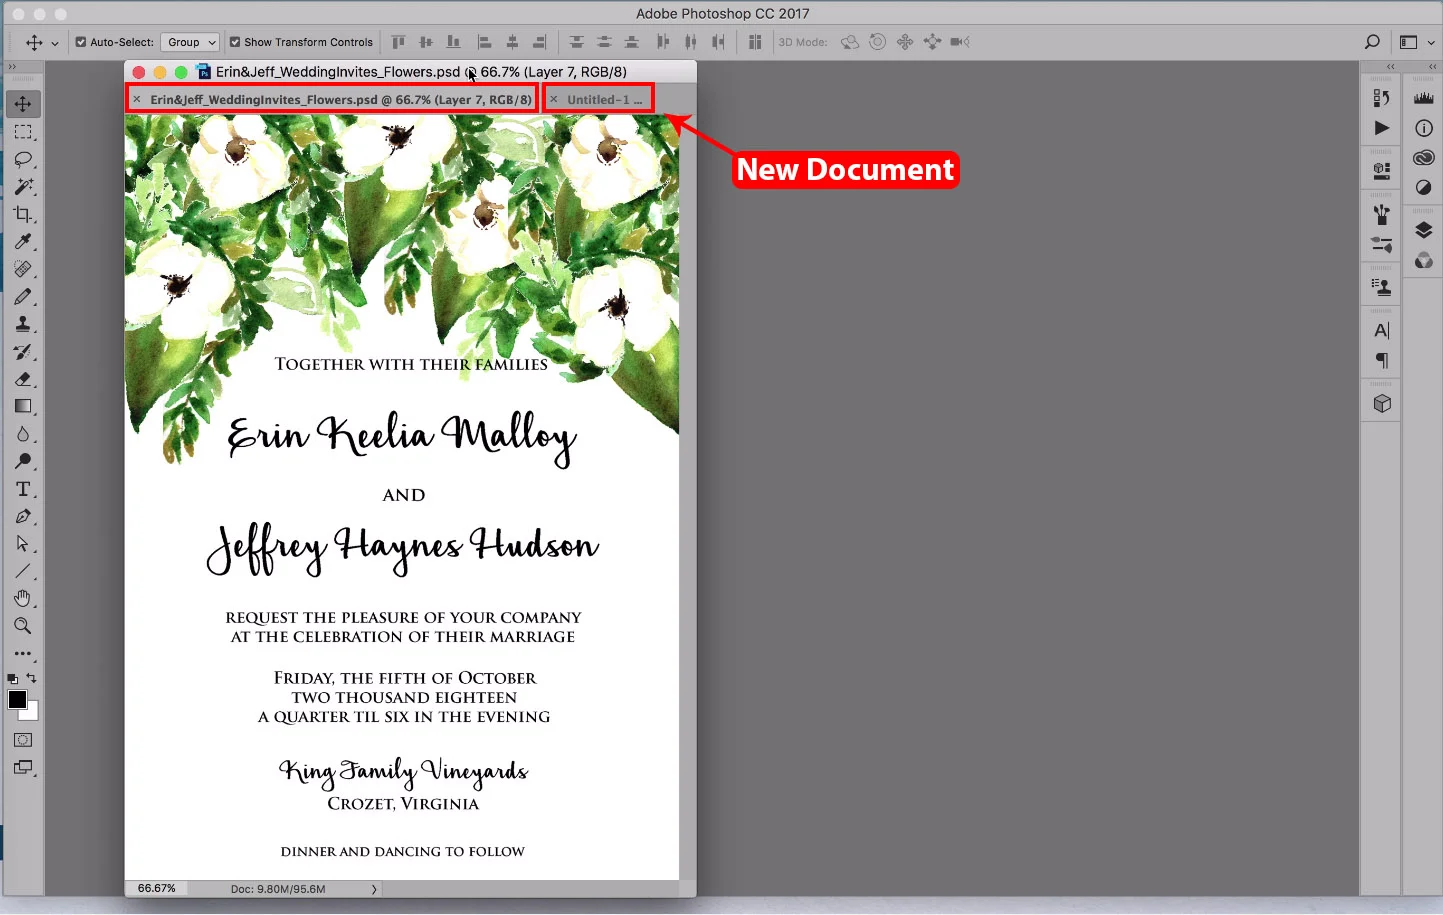This screenshot has width=1443, height=915.
Task: Select the Gradient tool
Action: point(23,406)
